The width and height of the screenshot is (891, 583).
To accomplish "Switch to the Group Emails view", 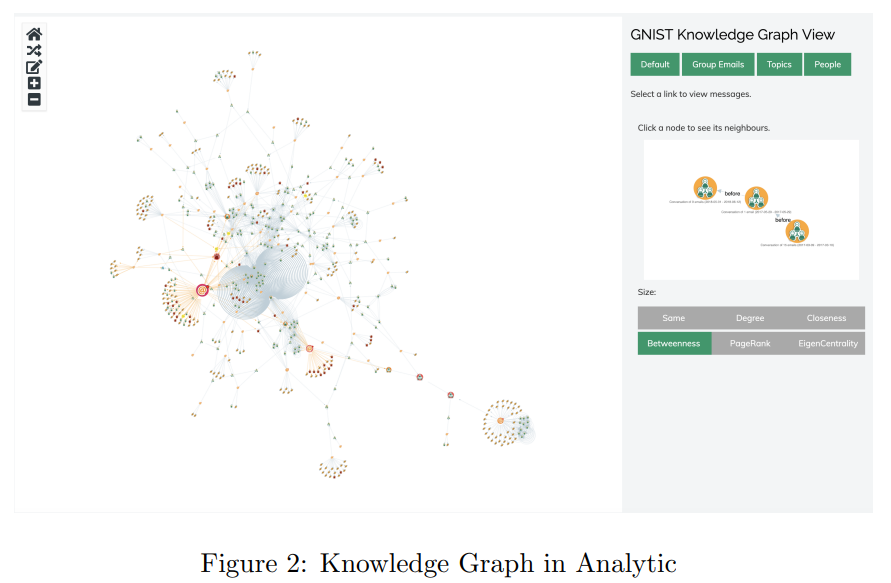I will pyautogui.click(x=718, y=64).
